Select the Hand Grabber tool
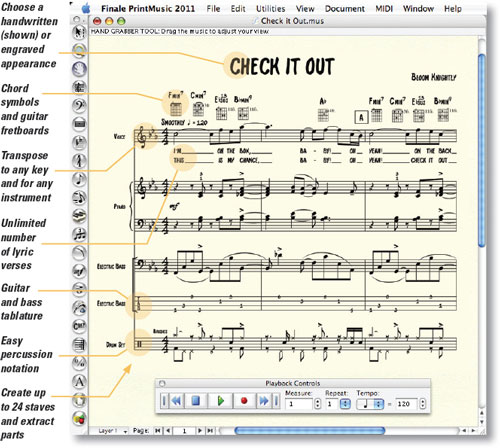The width and height of the screenshot is (500, 448). [x=79, y=69]
